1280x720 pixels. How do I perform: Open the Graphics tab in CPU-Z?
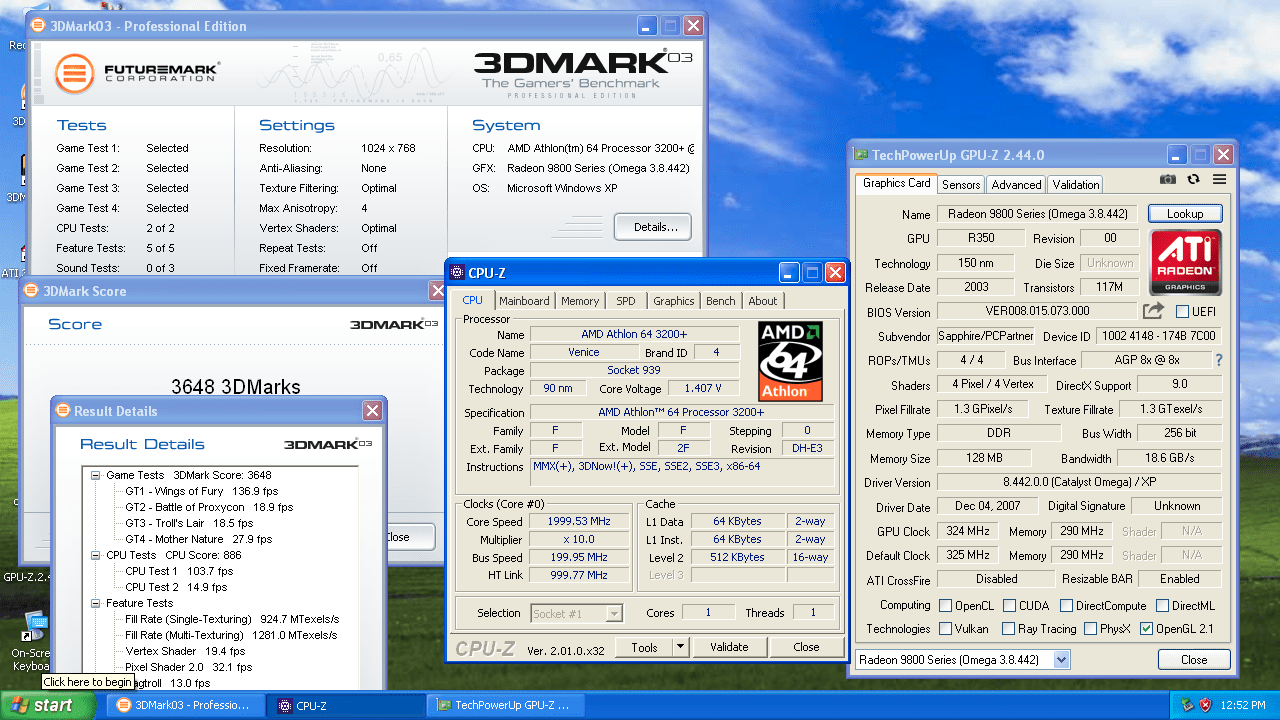tap(673, 301)
